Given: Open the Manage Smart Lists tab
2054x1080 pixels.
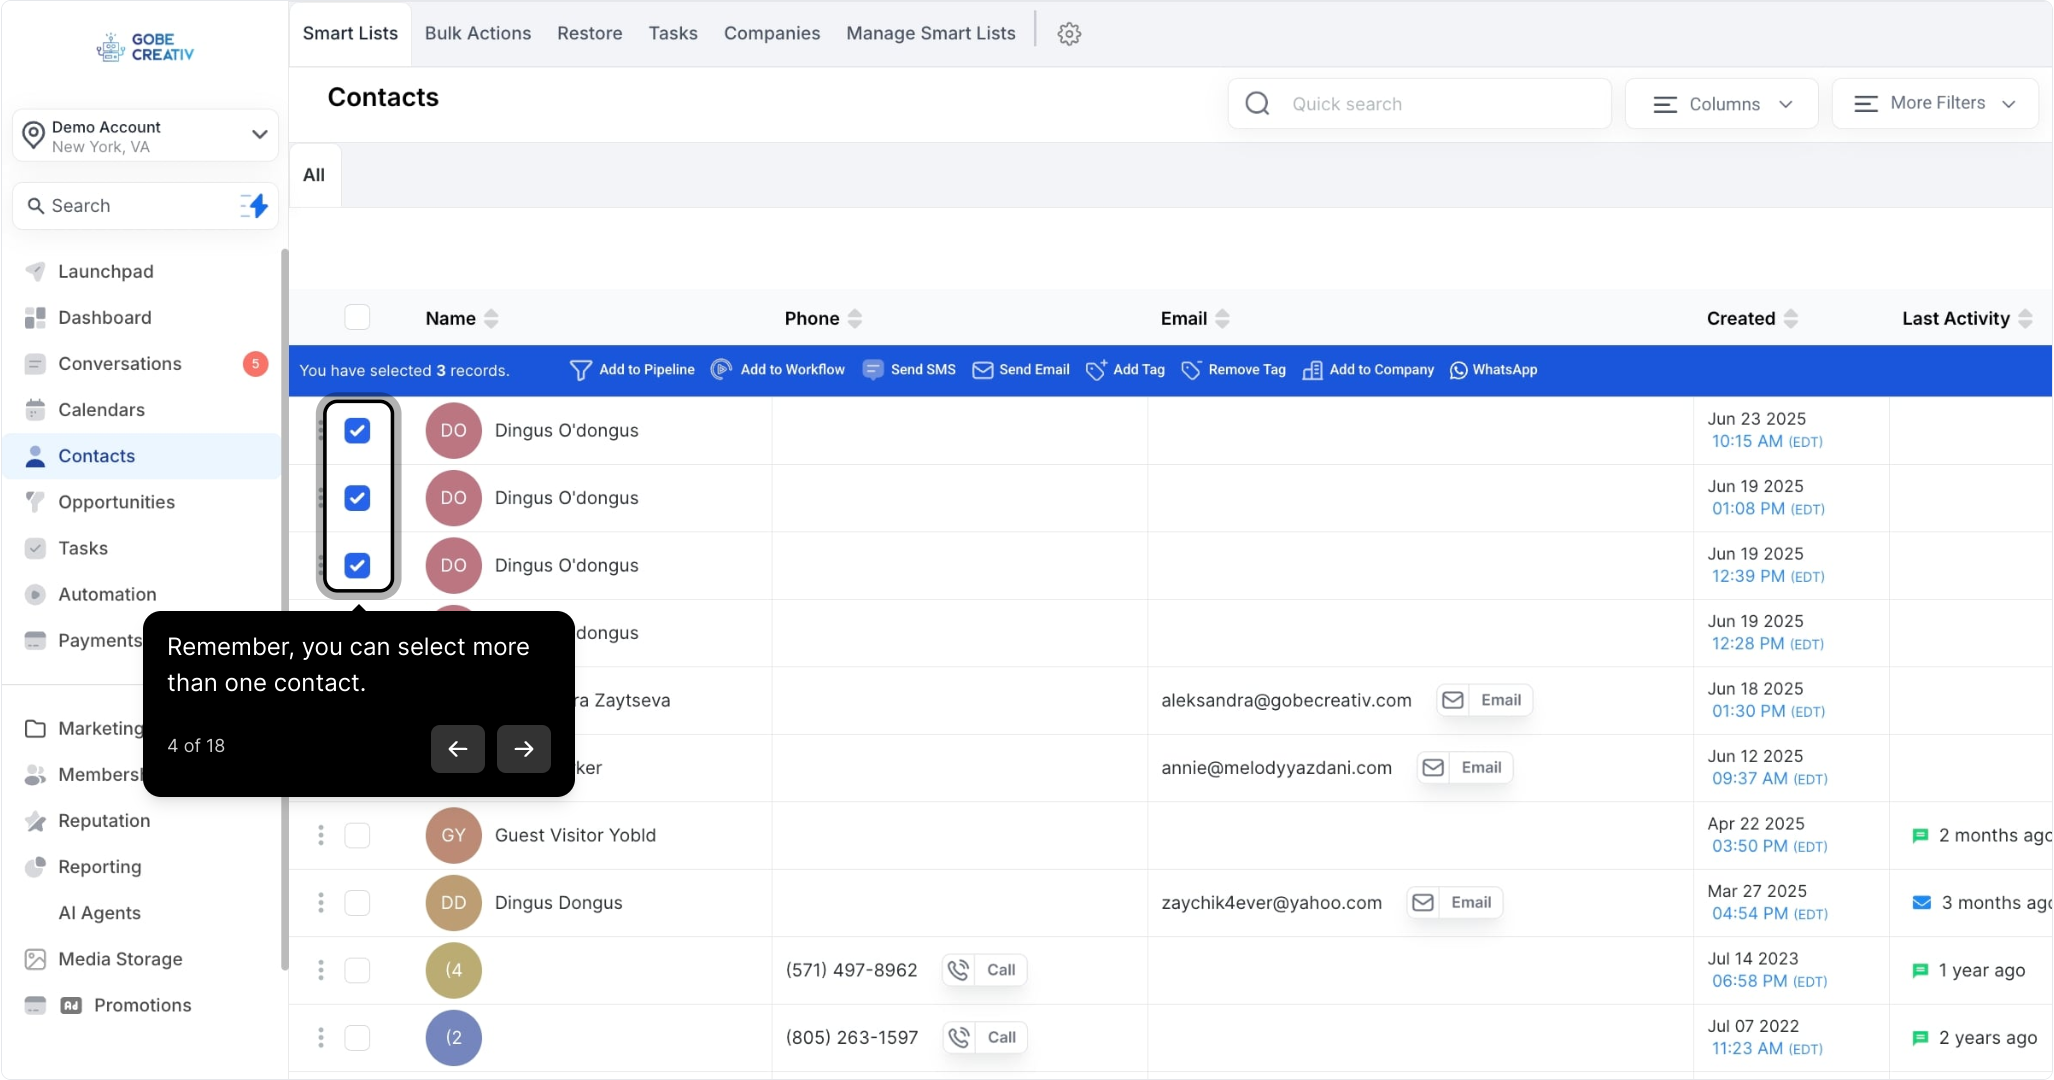Looking at the screenshot, I should point(930,34).
